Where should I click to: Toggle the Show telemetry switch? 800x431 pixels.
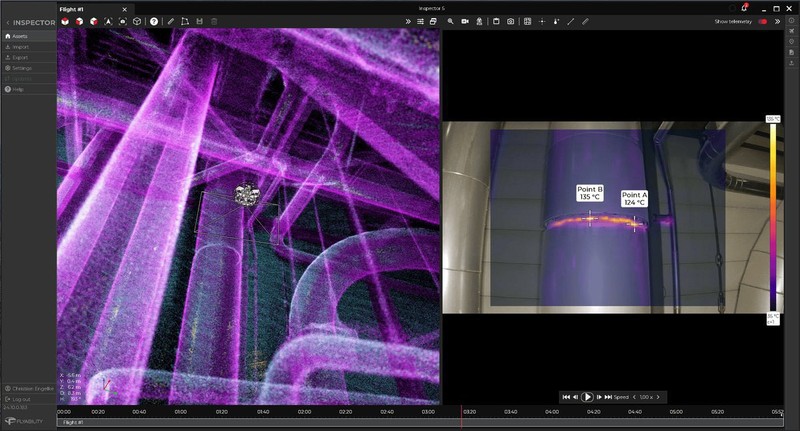[763, 21]
